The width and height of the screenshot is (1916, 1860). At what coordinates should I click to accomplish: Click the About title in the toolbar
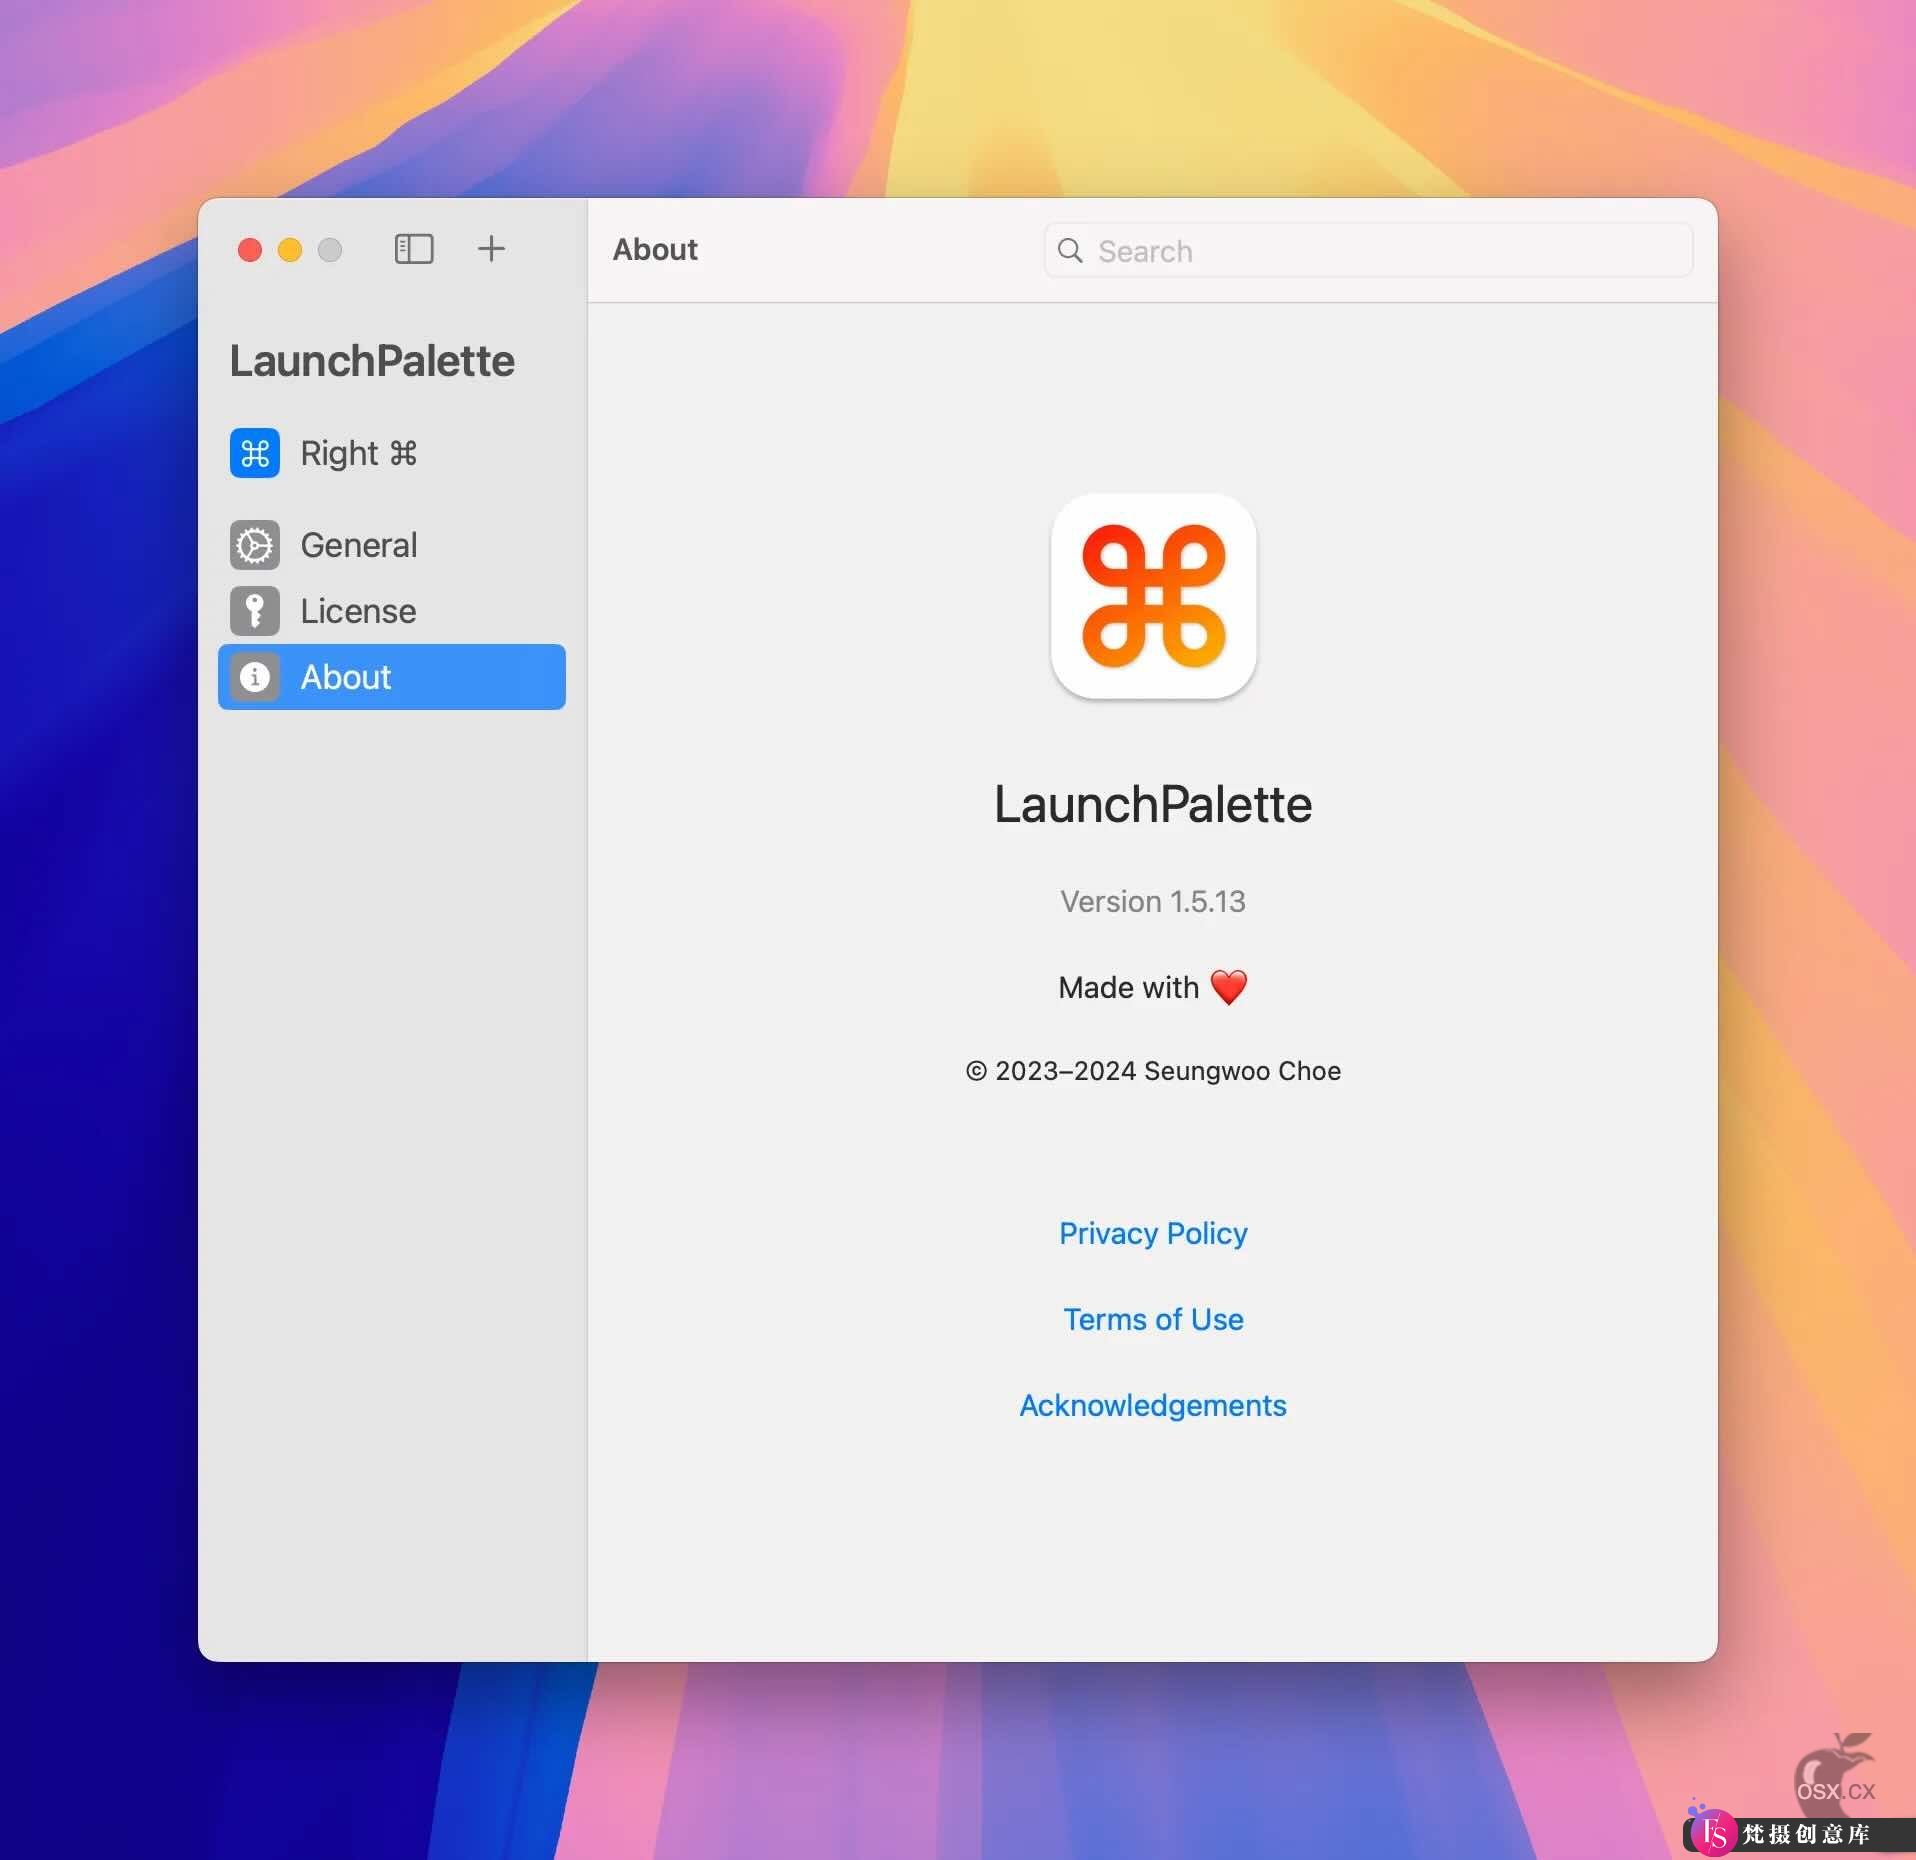pos(655,249)
